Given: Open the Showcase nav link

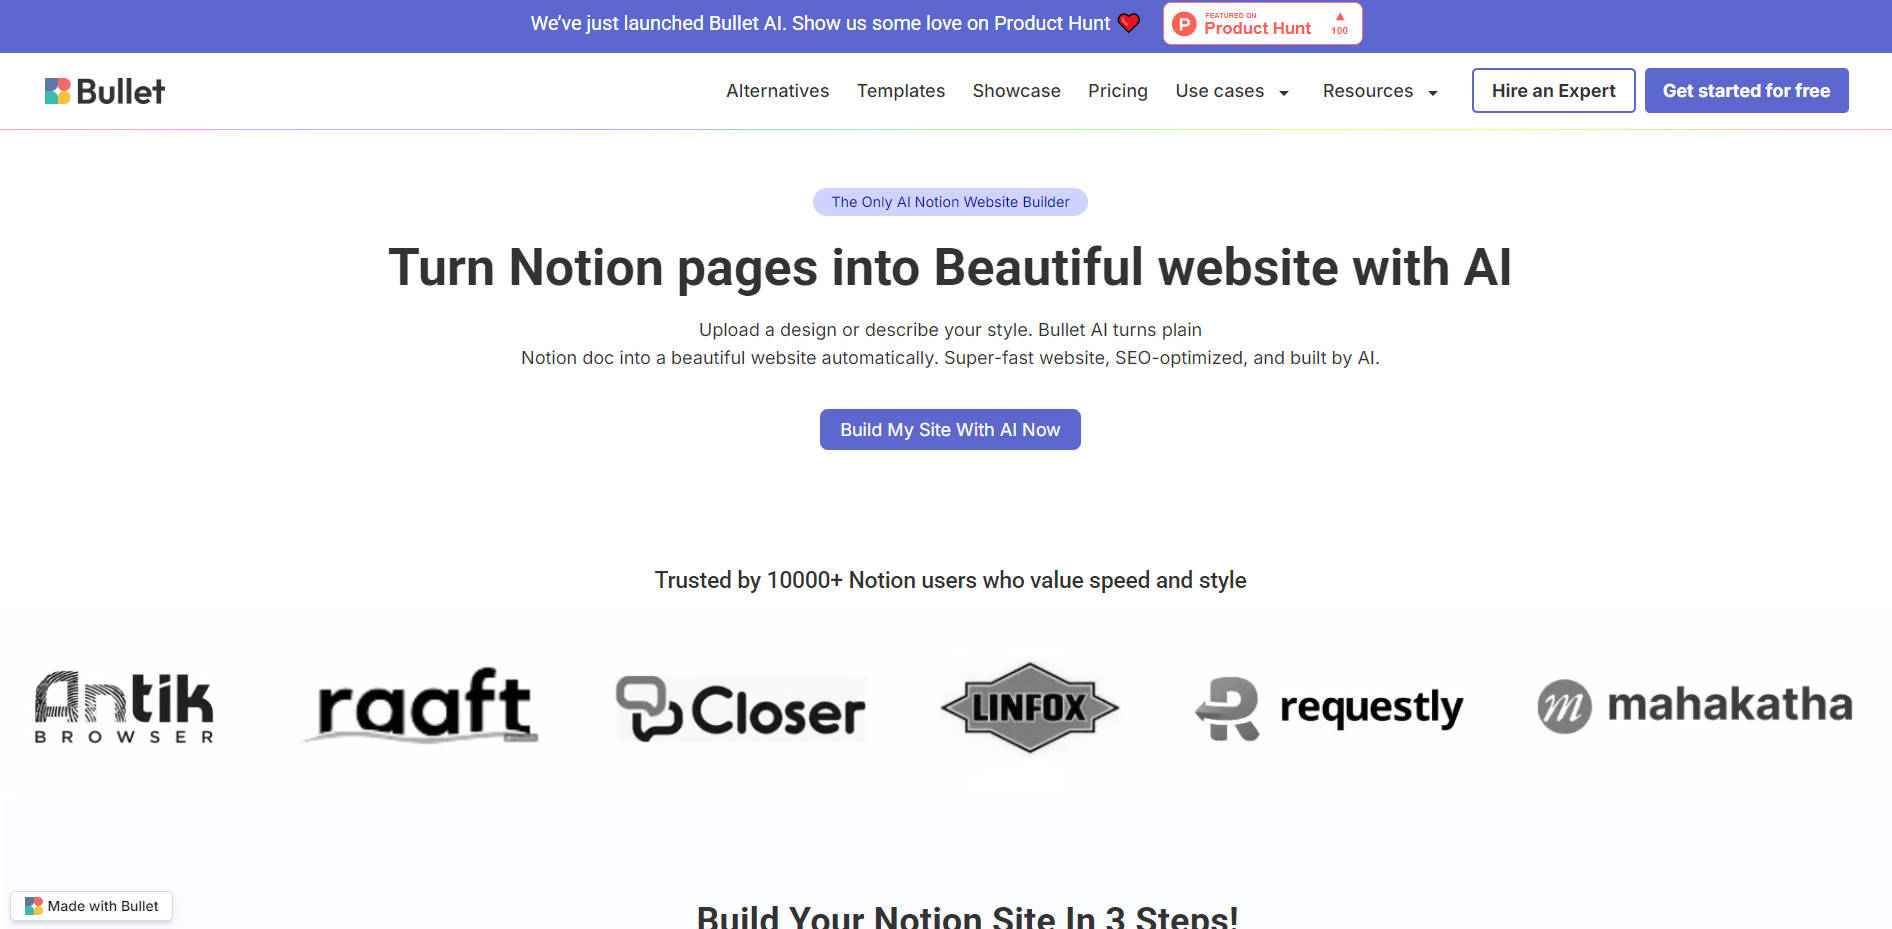Looking at the screenshot, I should click(x=1016, y=91).
